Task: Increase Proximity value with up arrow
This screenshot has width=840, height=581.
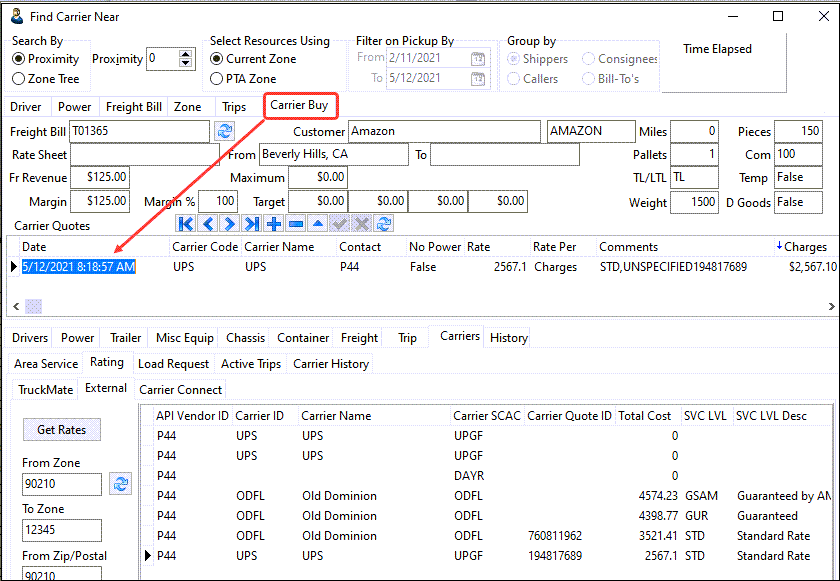Action: click(x=185, y=54)
